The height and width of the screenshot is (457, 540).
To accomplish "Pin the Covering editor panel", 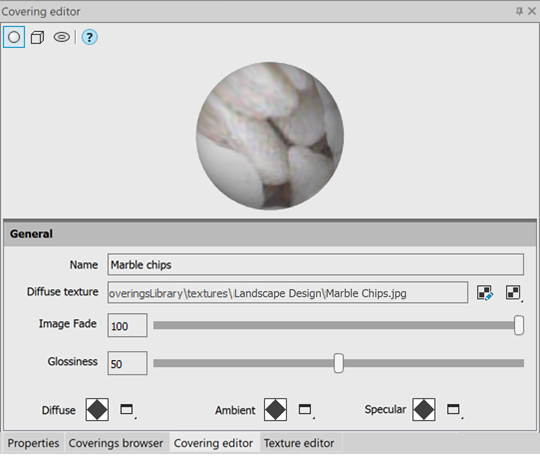I will pyautogui.click(x=519, y=11).
